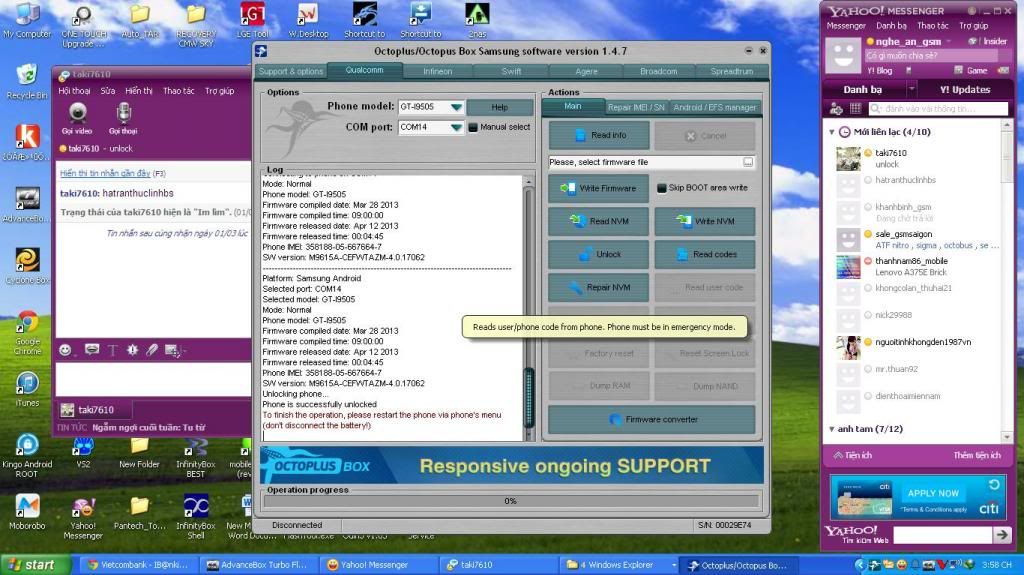Viewport: 1024px width, 575px height.
Task: Open Hội thoại menu in chat window
Action: (x=74, y=91)
